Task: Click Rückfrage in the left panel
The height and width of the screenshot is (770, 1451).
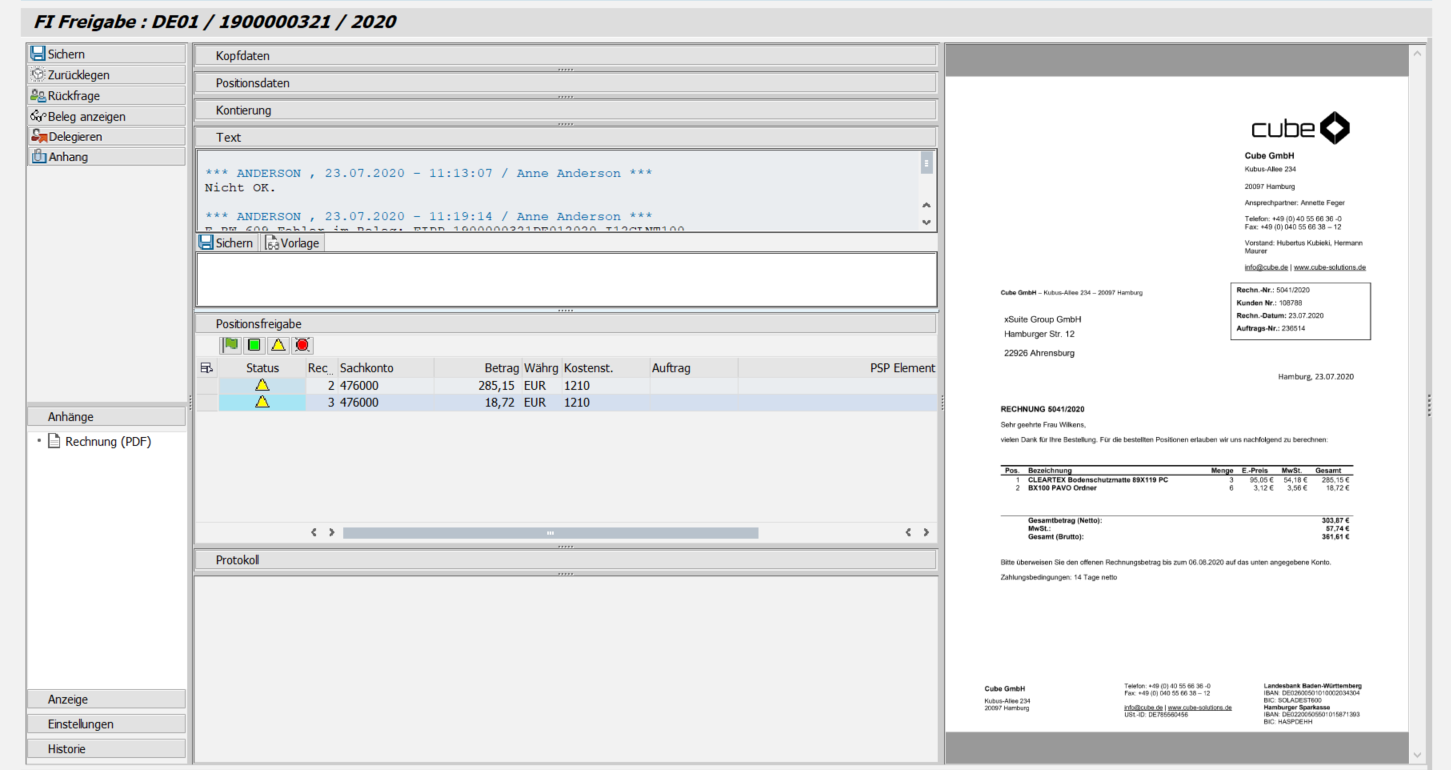Action: [106, 95]
